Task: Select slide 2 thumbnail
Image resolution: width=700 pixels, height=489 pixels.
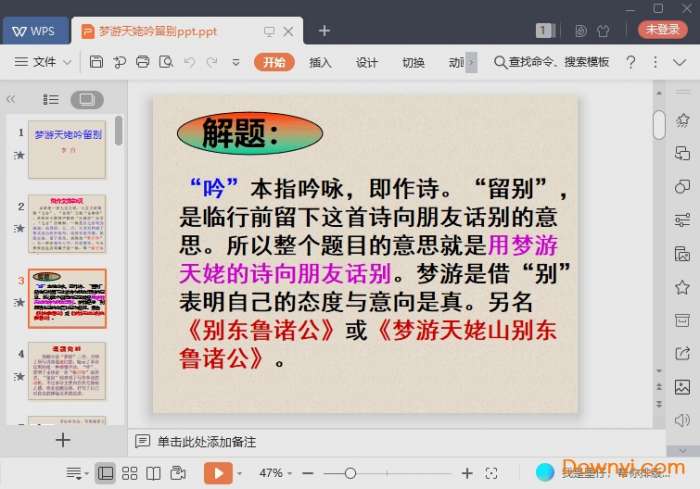Action: tap(67, 223)
